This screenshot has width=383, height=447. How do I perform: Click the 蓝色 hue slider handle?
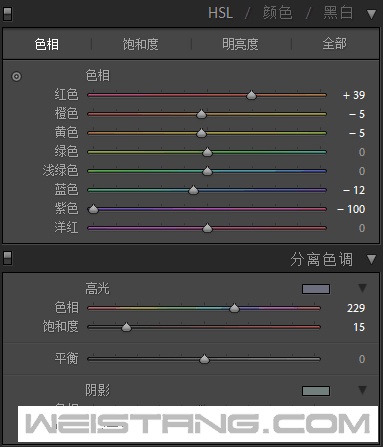click(x=193, y=190)
